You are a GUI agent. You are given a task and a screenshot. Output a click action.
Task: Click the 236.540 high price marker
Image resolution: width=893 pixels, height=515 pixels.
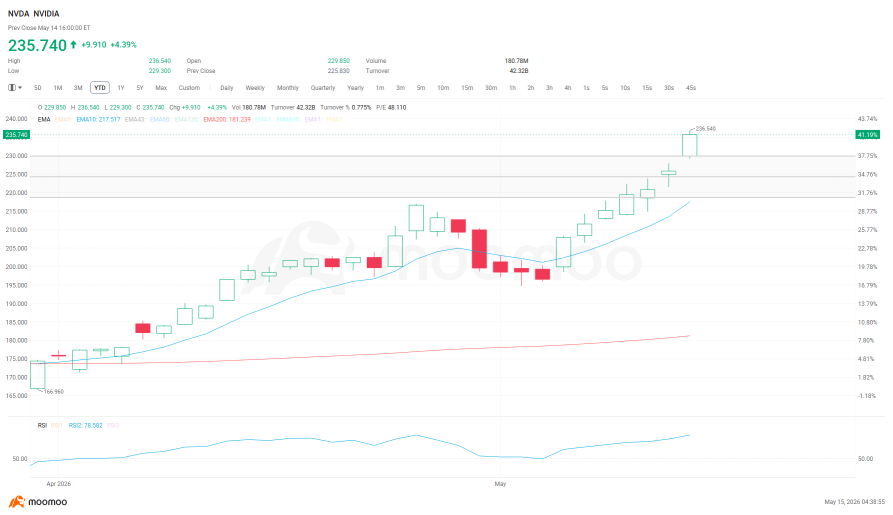[706, 129]
